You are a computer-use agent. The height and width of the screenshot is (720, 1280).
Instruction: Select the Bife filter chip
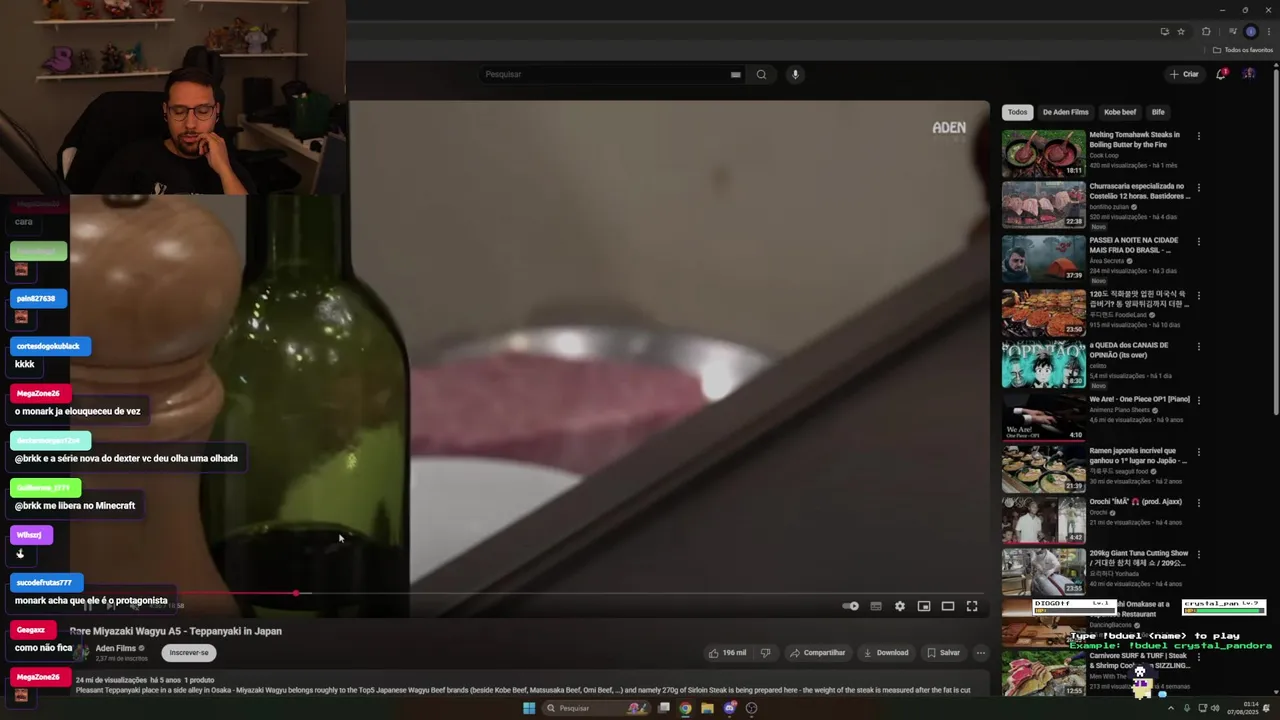(1158, 112)
